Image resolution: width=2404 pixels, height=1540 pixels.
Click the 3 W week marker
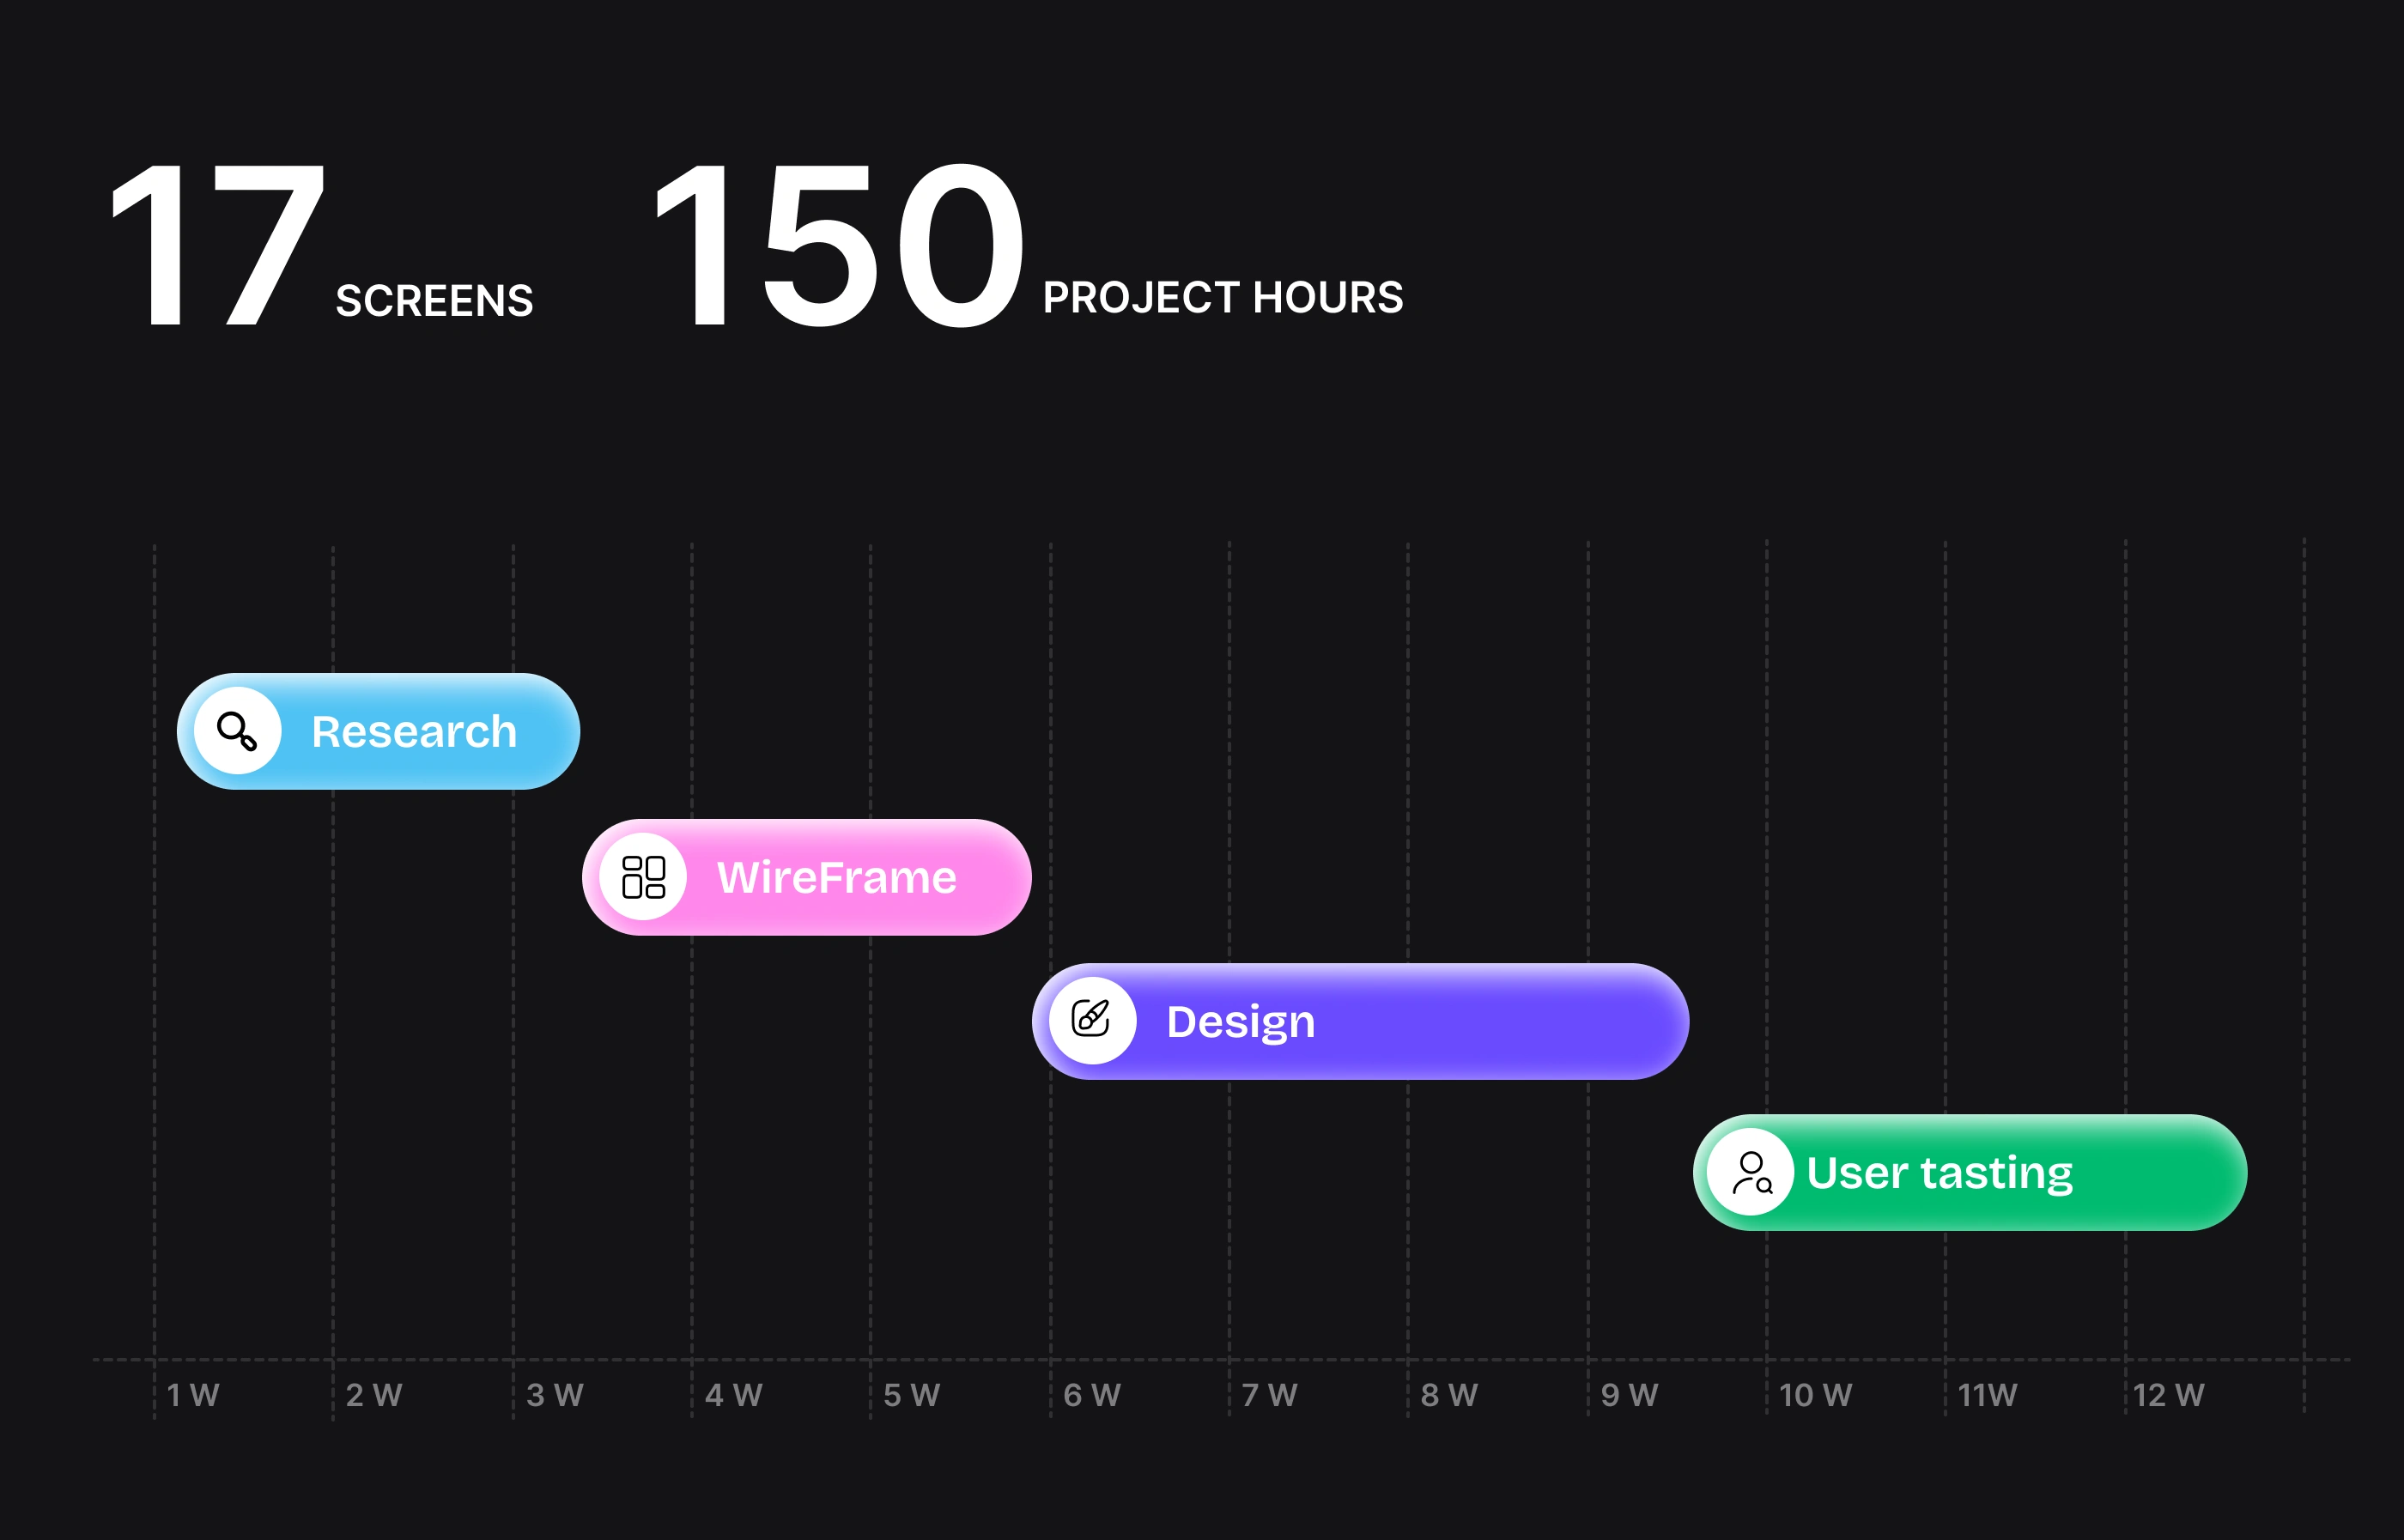coord(554,1395)
